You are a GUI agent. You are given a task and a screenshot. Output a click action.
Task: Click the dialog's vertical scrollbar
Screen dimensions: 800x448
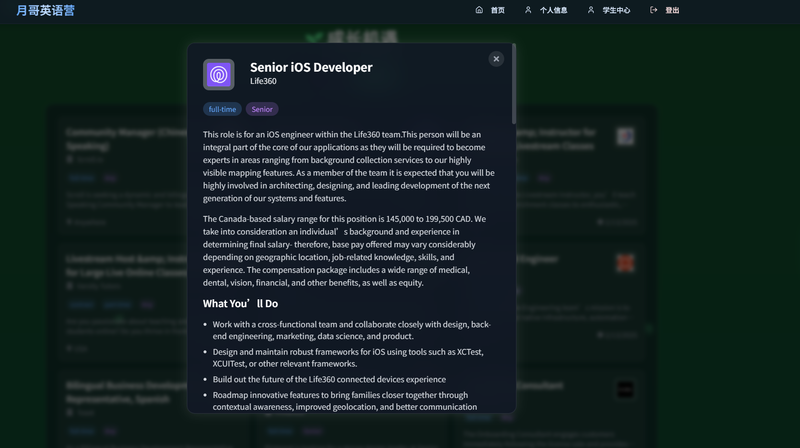(514, 84)
